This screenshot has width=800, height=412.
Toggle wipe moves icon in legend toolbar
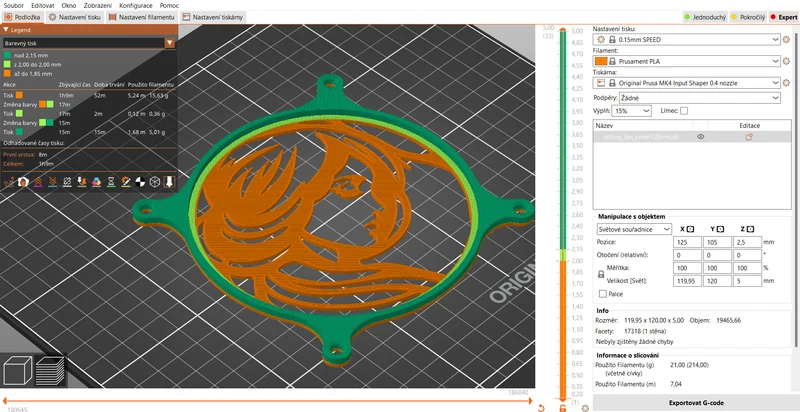pyautogui.click(x=23, y=182)
